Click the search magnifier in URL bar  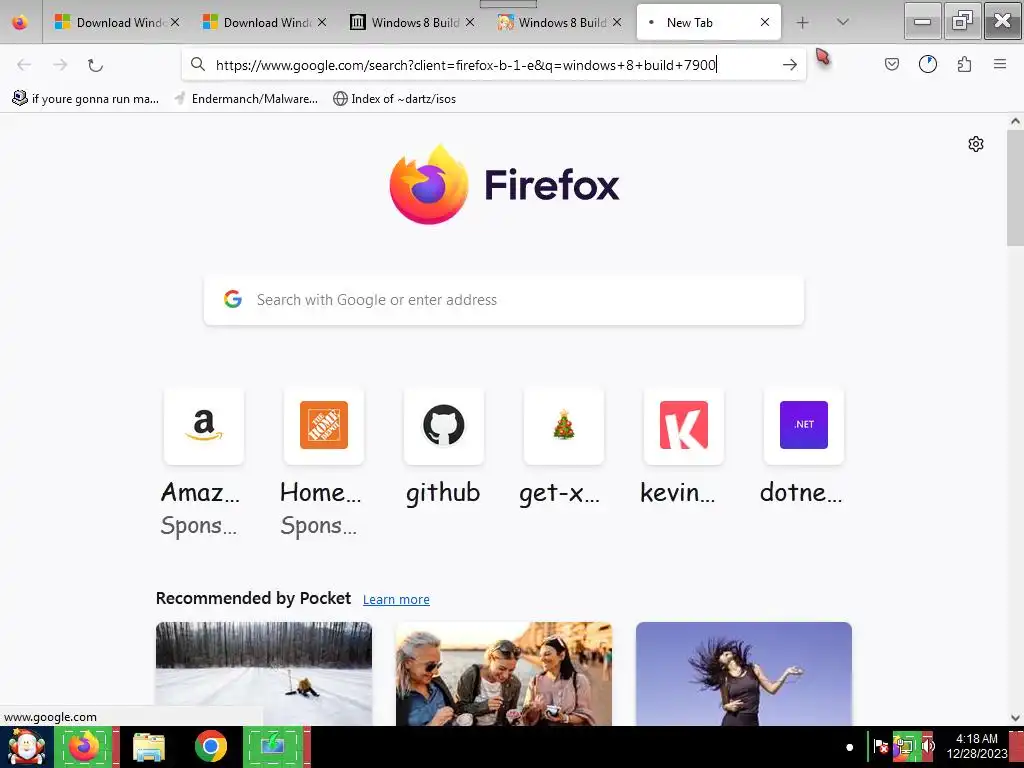[198, 64]
